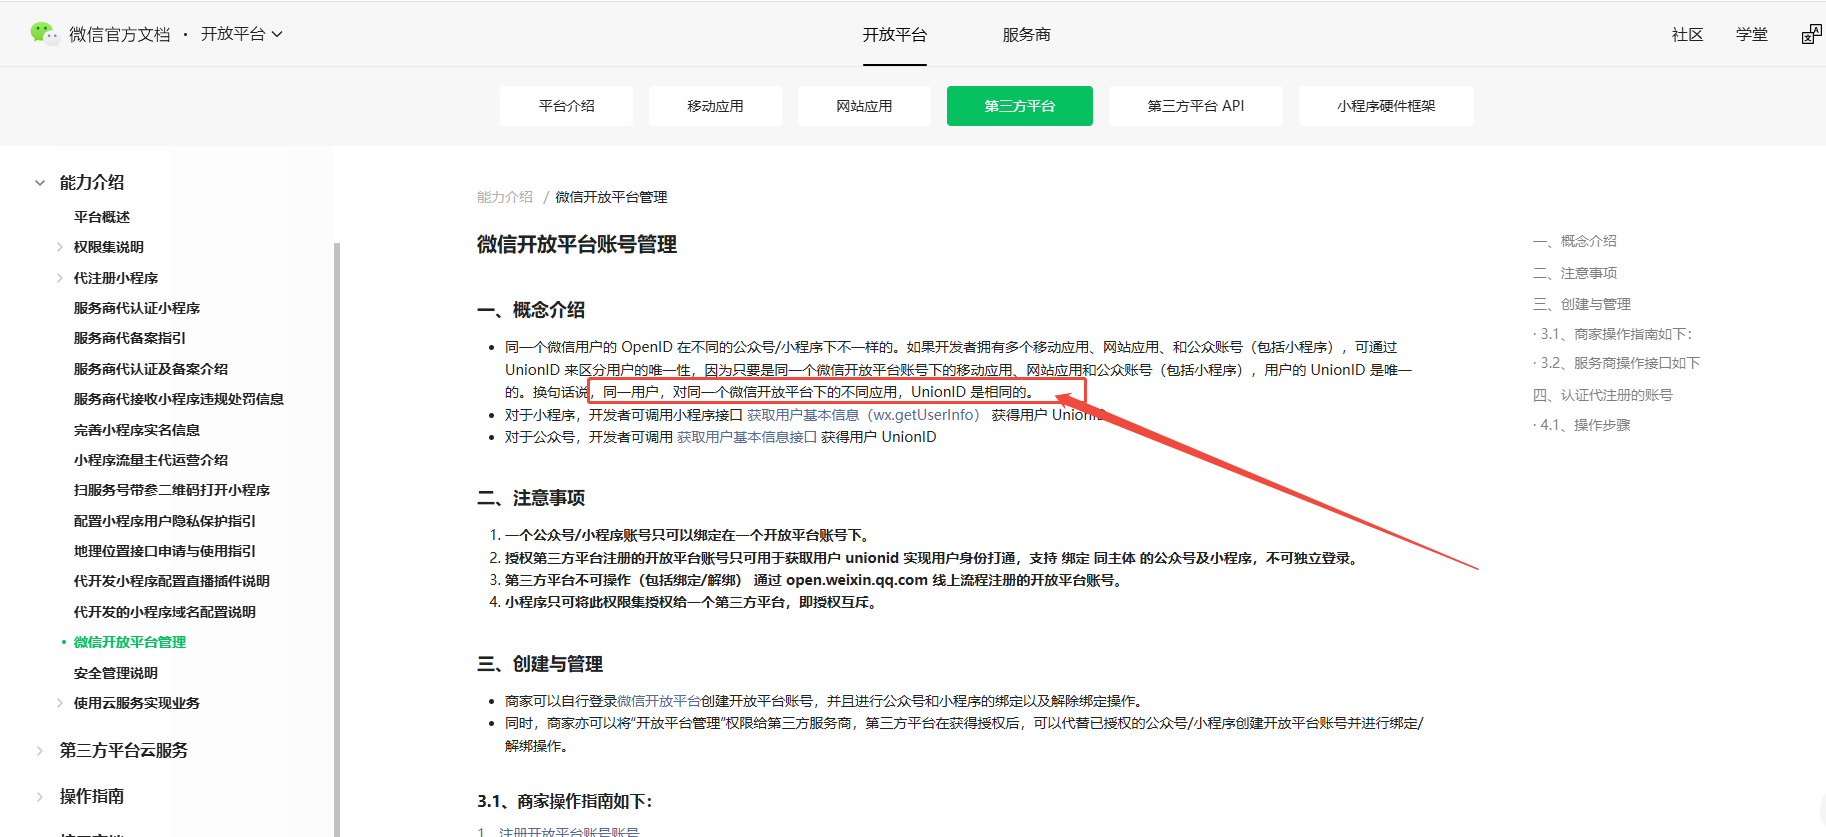Open 服务商代认证小程序 in the sidebar

pyautogui.click(x=137, y=308)
